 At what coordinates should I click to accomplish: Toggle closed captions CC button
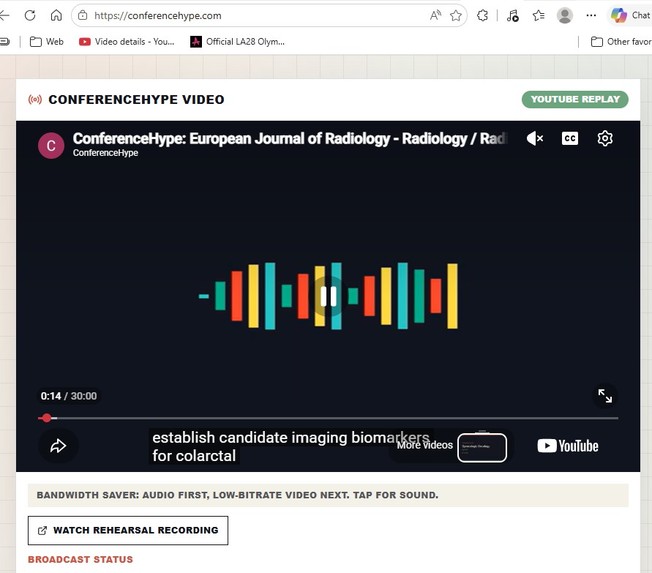pyautogui.click(x=570, y=138)
